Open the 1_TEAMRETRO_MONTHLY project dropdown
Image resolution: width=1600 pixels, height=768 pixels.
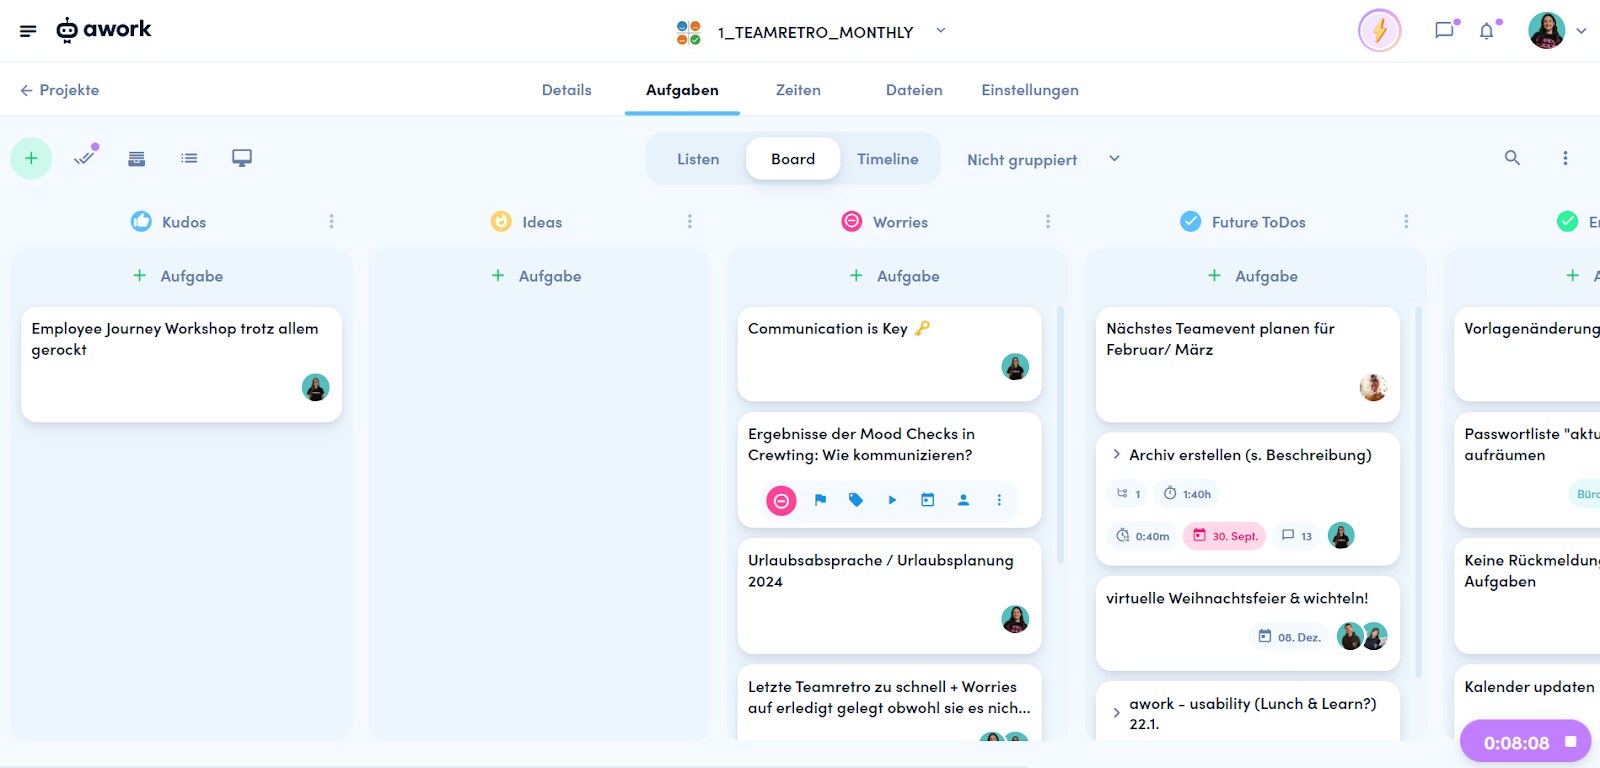point(940,31)
